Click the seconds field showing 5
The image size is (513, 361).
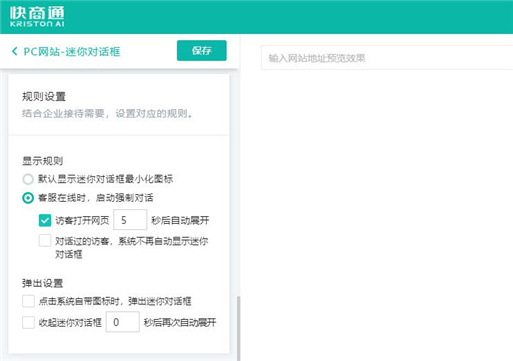coord(130,220)
